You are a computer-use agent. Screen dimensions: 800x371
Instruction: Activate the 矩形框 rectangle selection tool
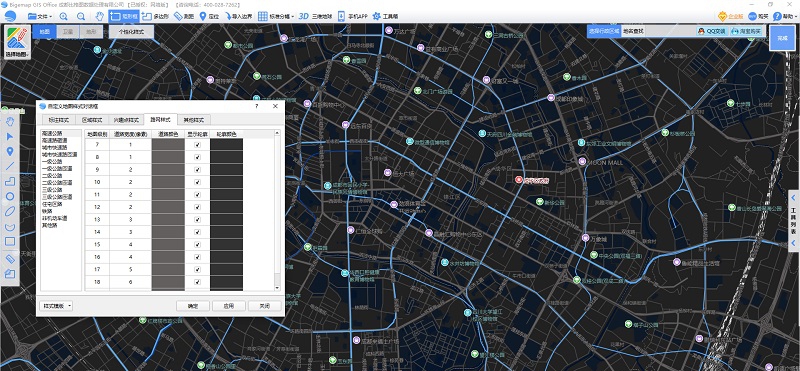123,16
